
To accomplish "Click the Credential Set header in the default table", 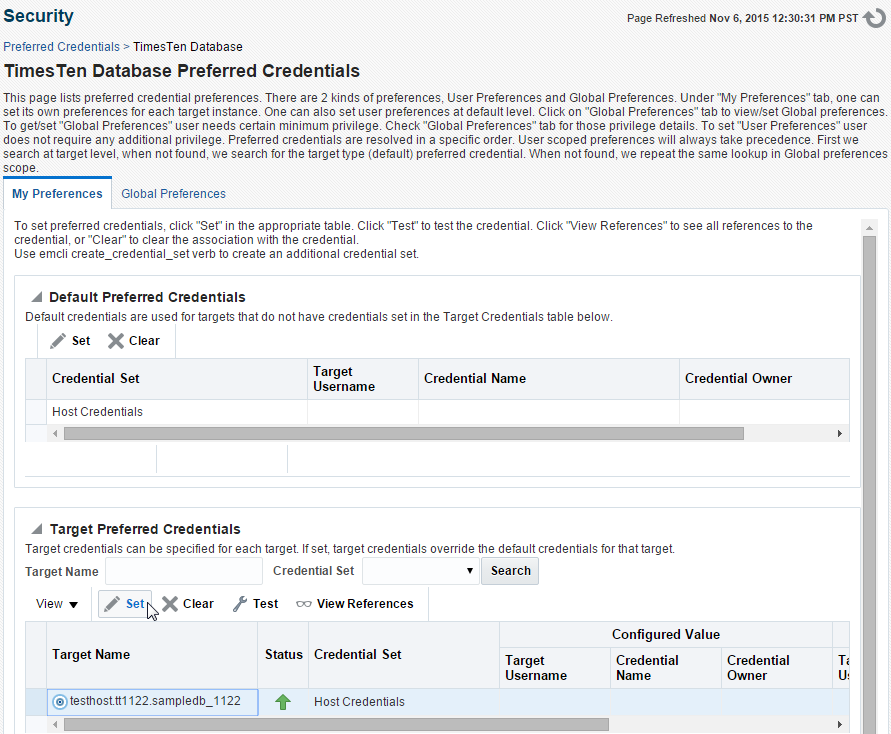I will 177,379.
